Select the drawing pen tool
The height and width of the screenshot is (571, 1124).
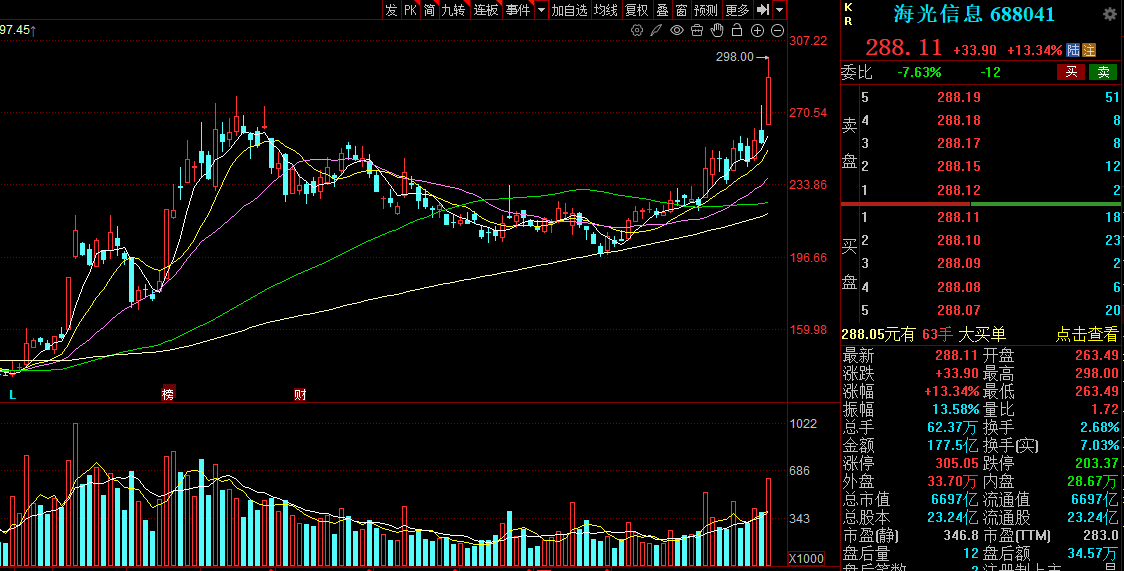click(656, 31)
